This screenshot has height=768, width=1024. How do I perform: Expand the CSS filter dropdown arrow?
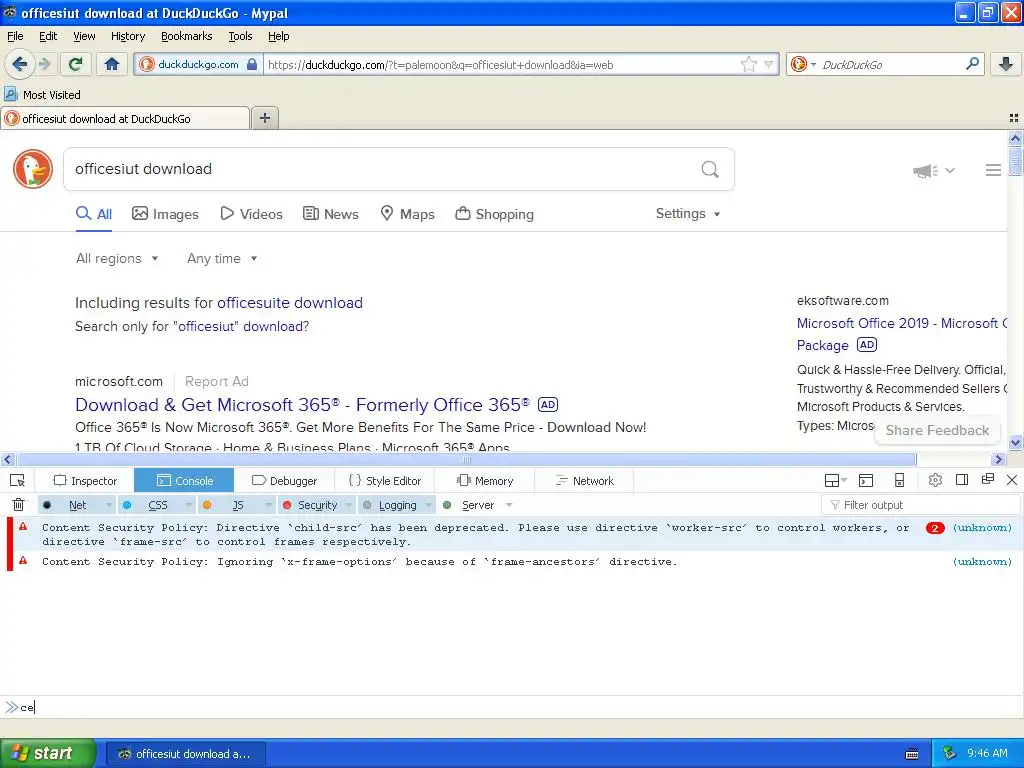pyautogui.click(x=189, y=505)
